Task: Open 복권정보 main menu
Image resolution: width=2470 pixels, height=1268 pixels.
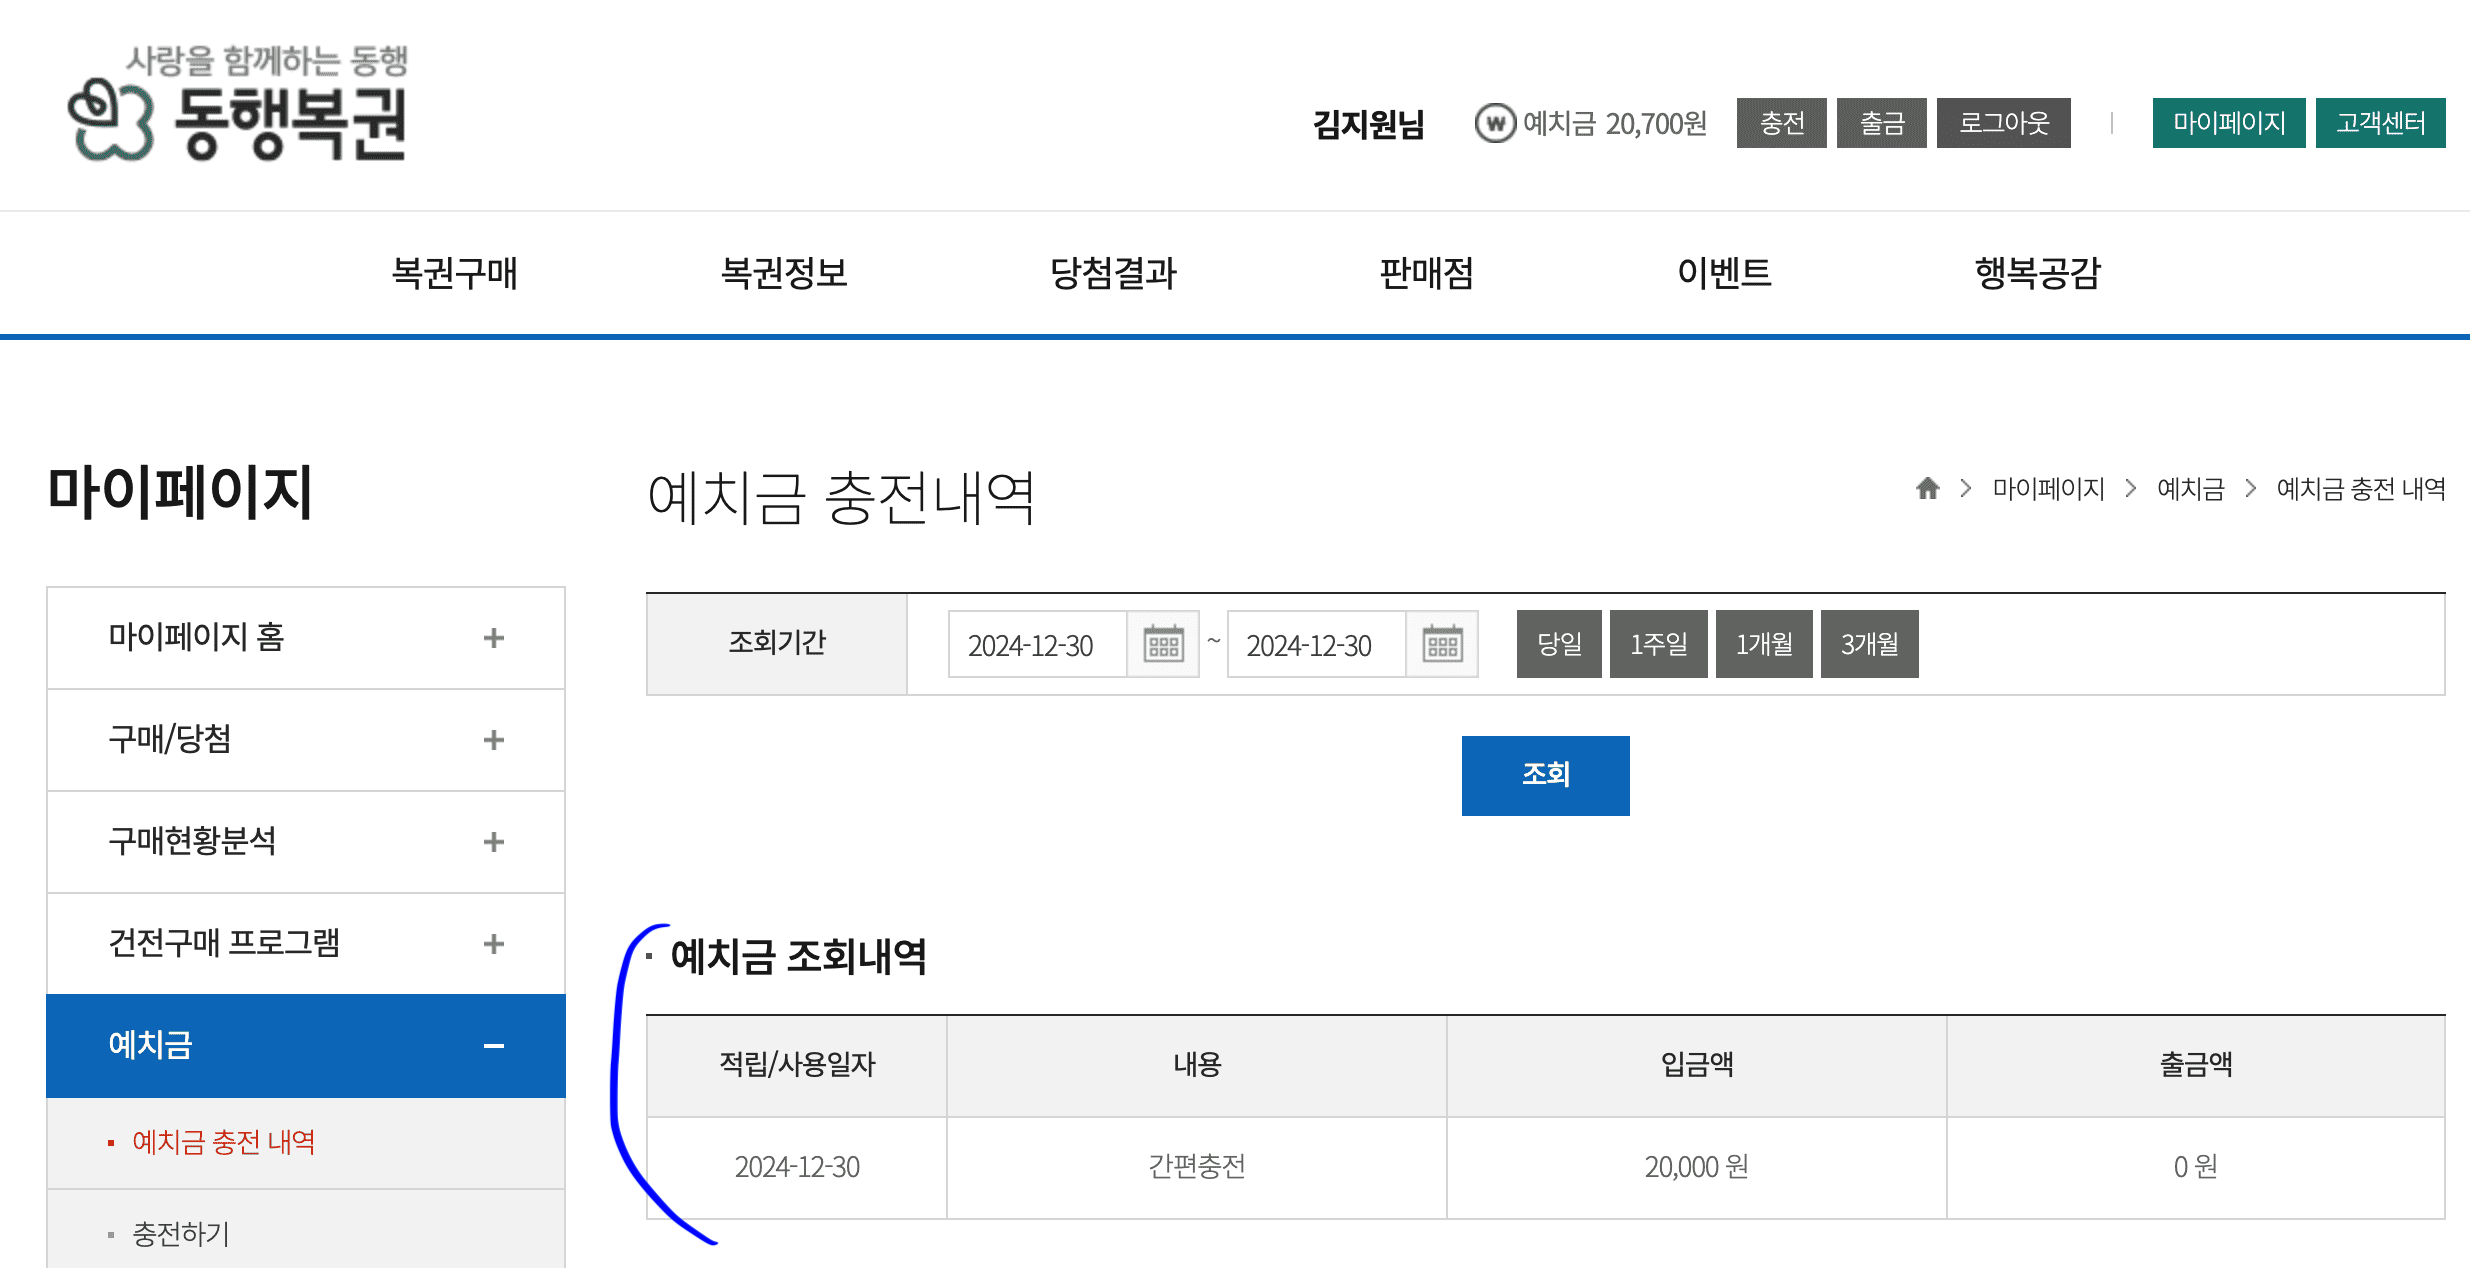Action: [784, 273]
